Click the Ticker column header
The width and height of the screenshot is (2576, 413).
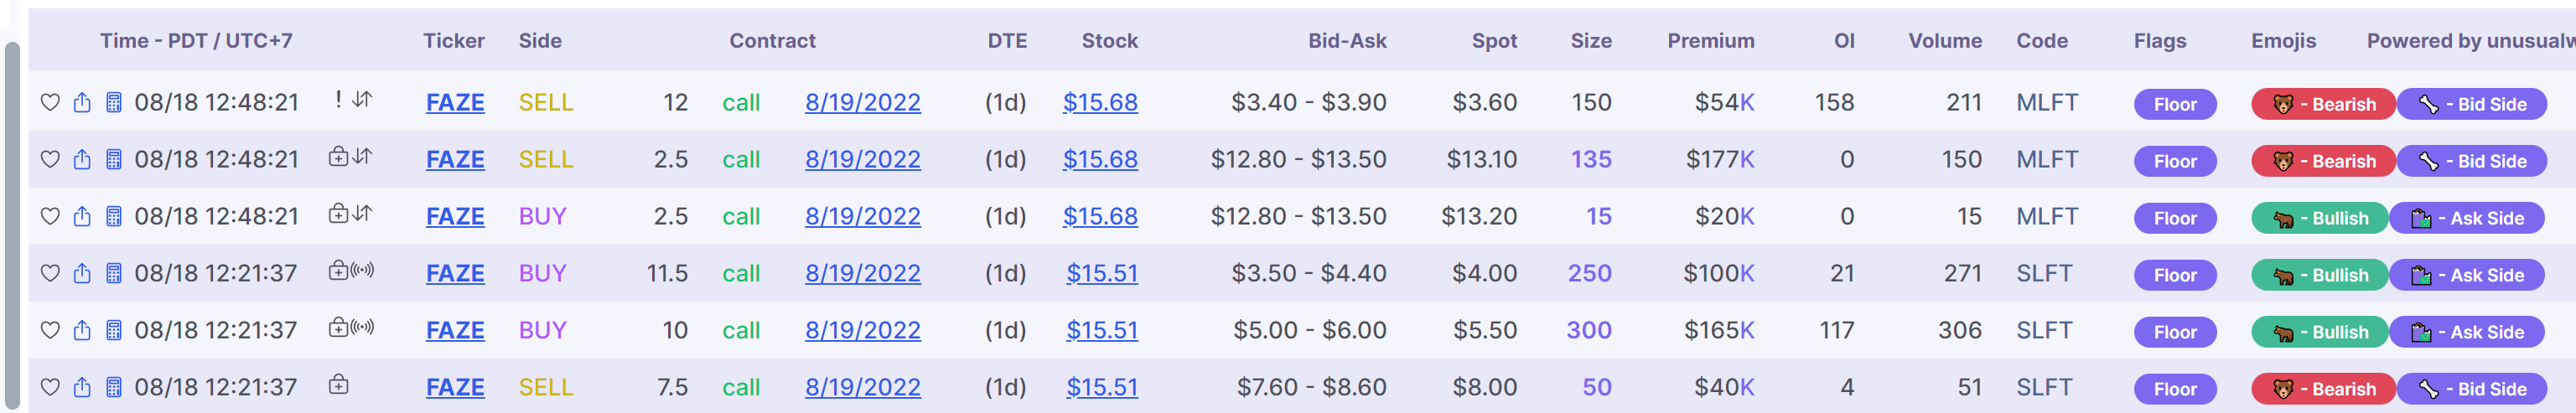453,41
